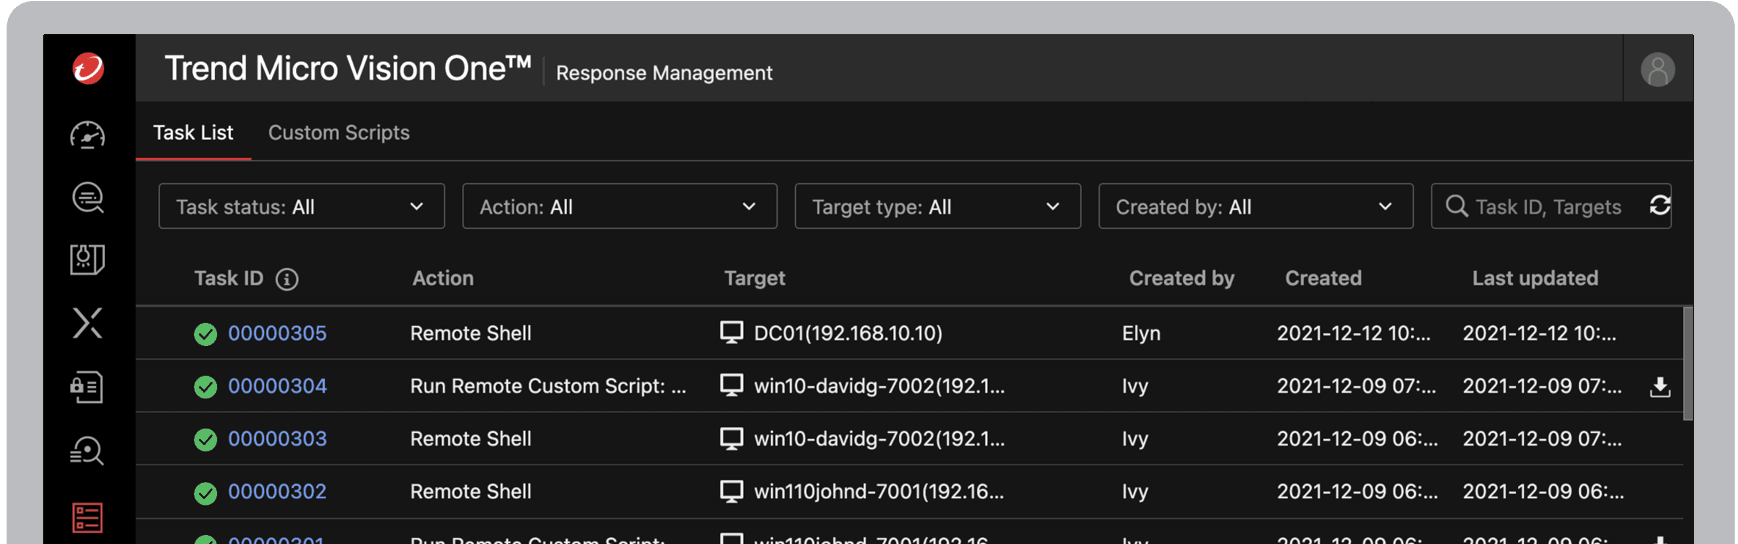Select created date 2021-12-12 in row 00000305
Image resolution: width=1738 pixels, height=544 pixels.
click(1354, 333)
